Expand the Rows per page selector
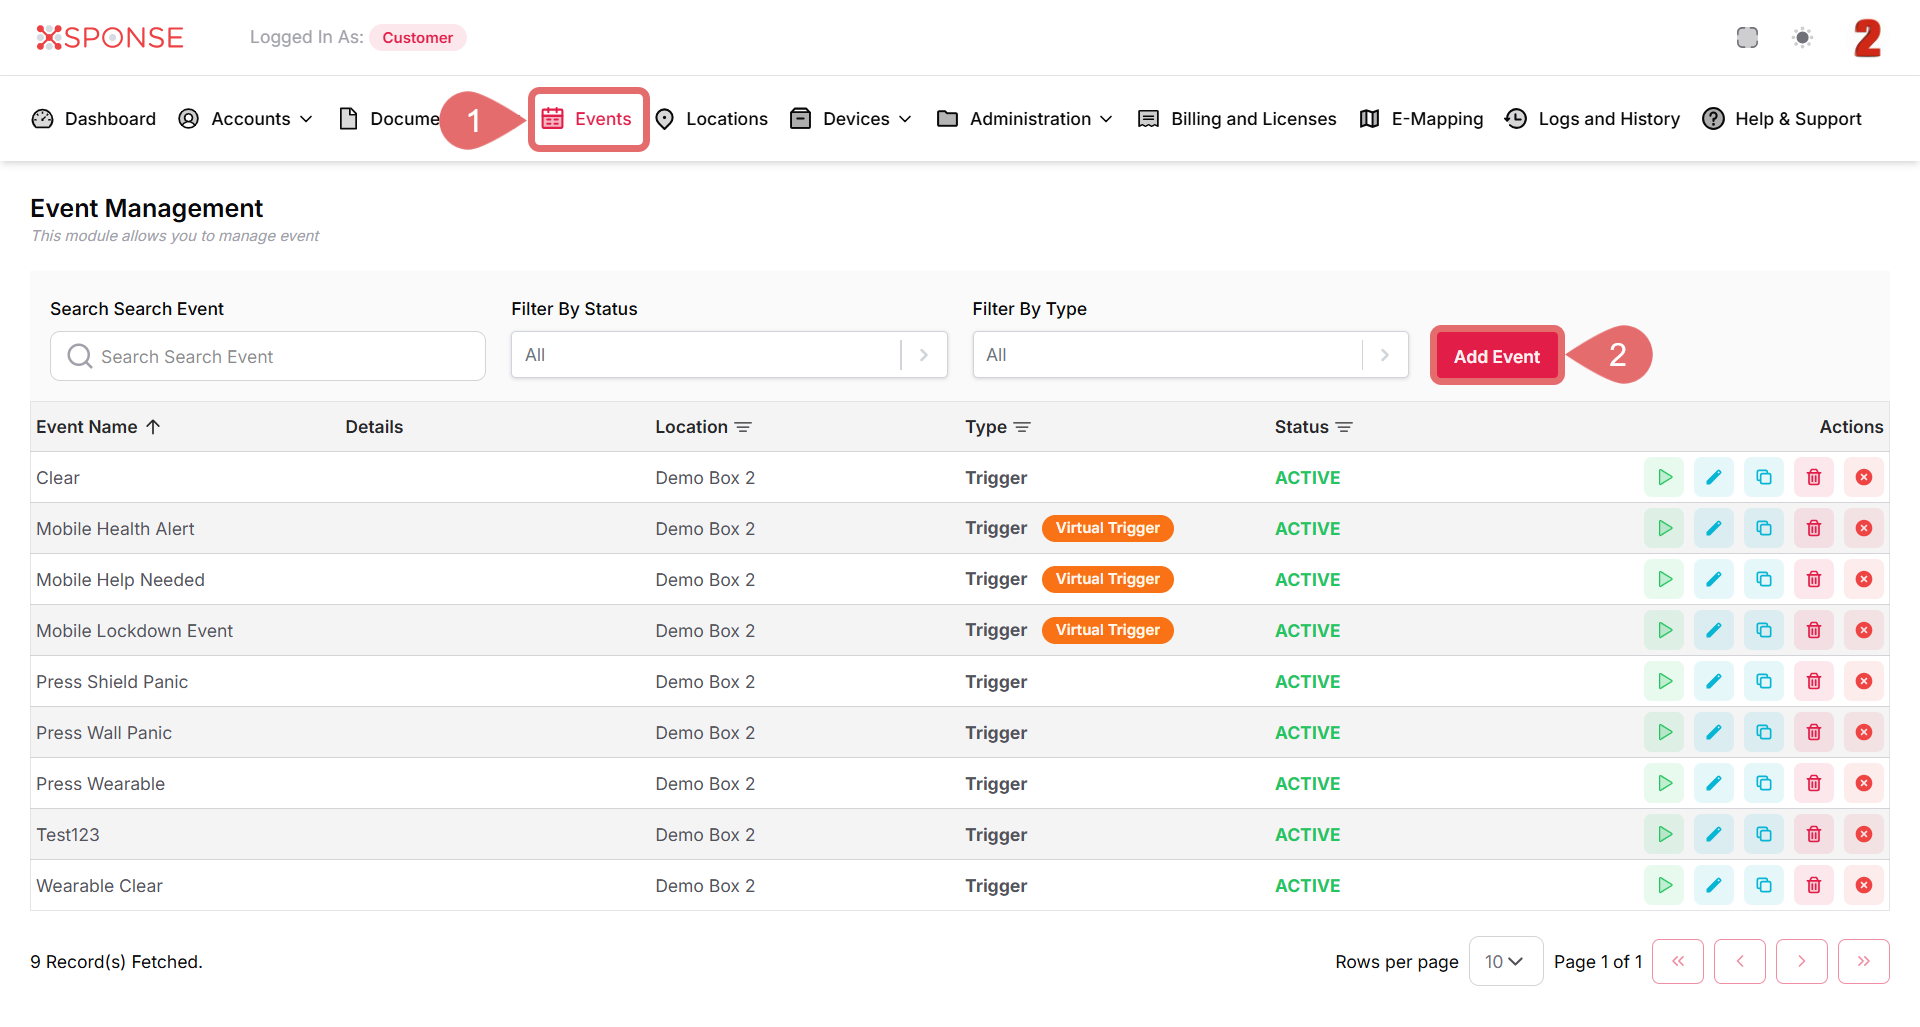The height and width of the screenshot is (1027, 1920). click(1504, 961)
